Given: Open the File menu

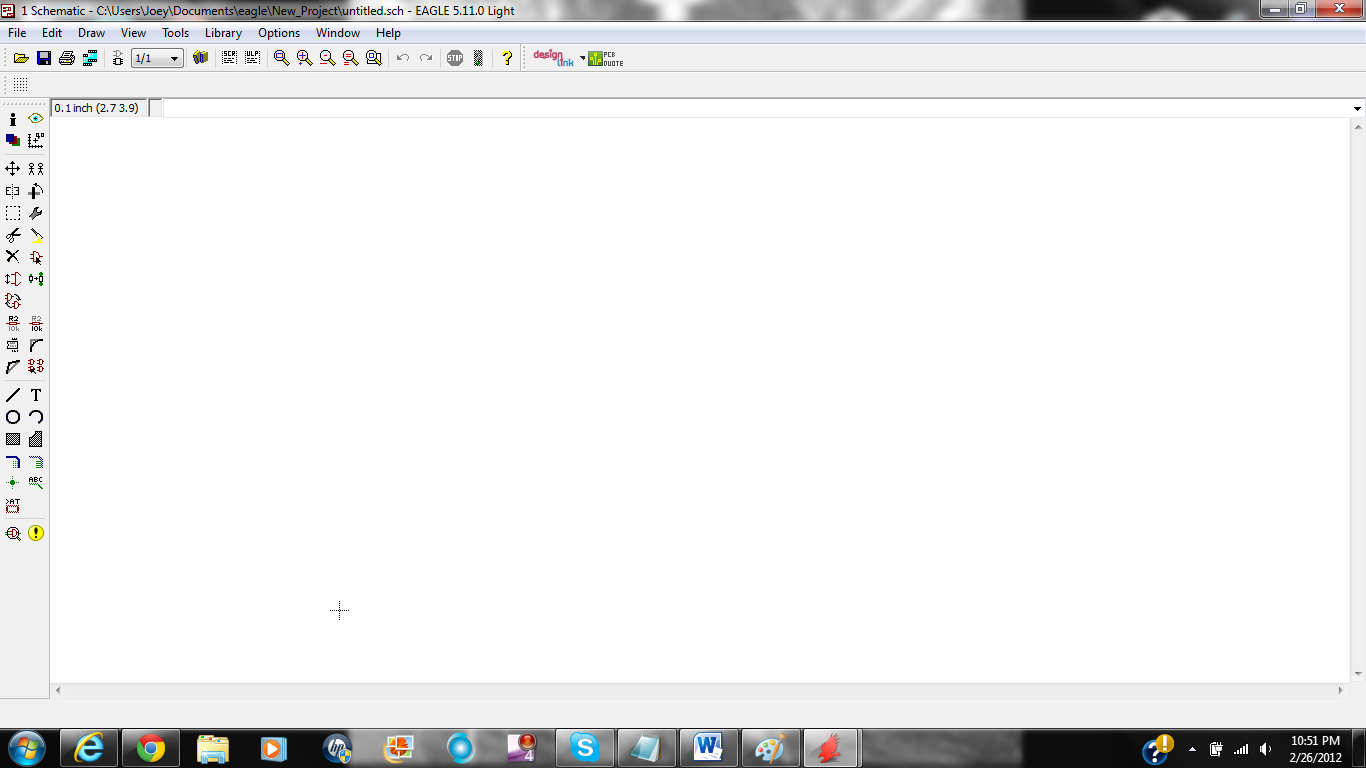Looking at the screenshot, I should click(x=17, y=33).
